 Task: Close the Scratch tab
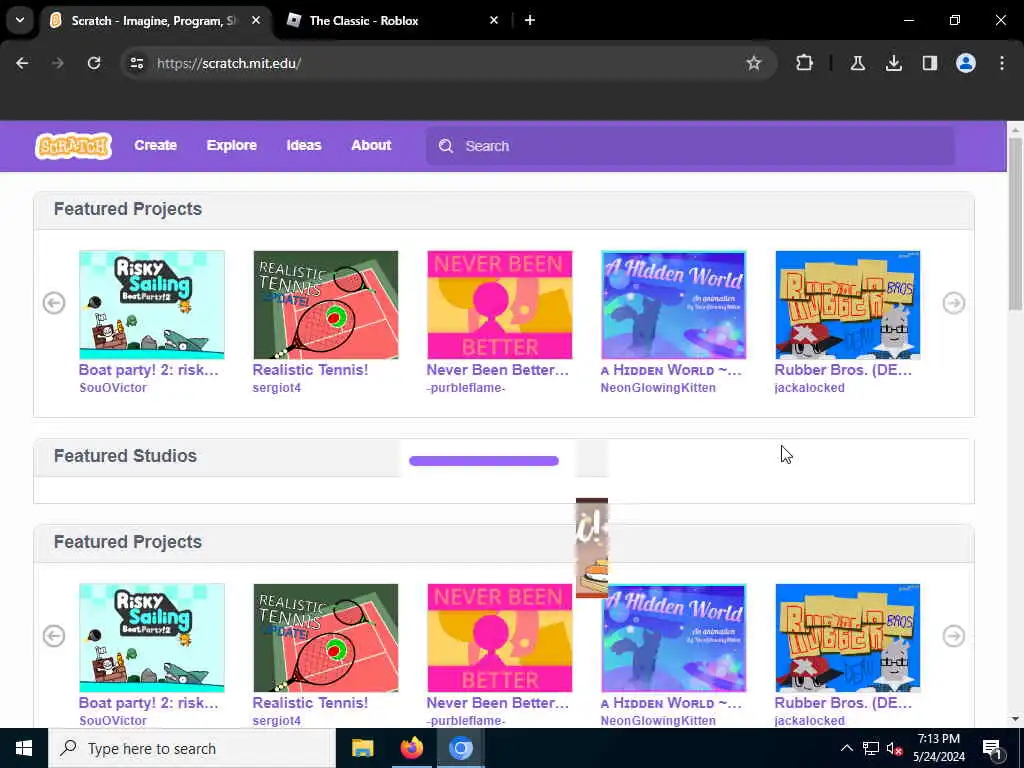click(x=256, y=20)
